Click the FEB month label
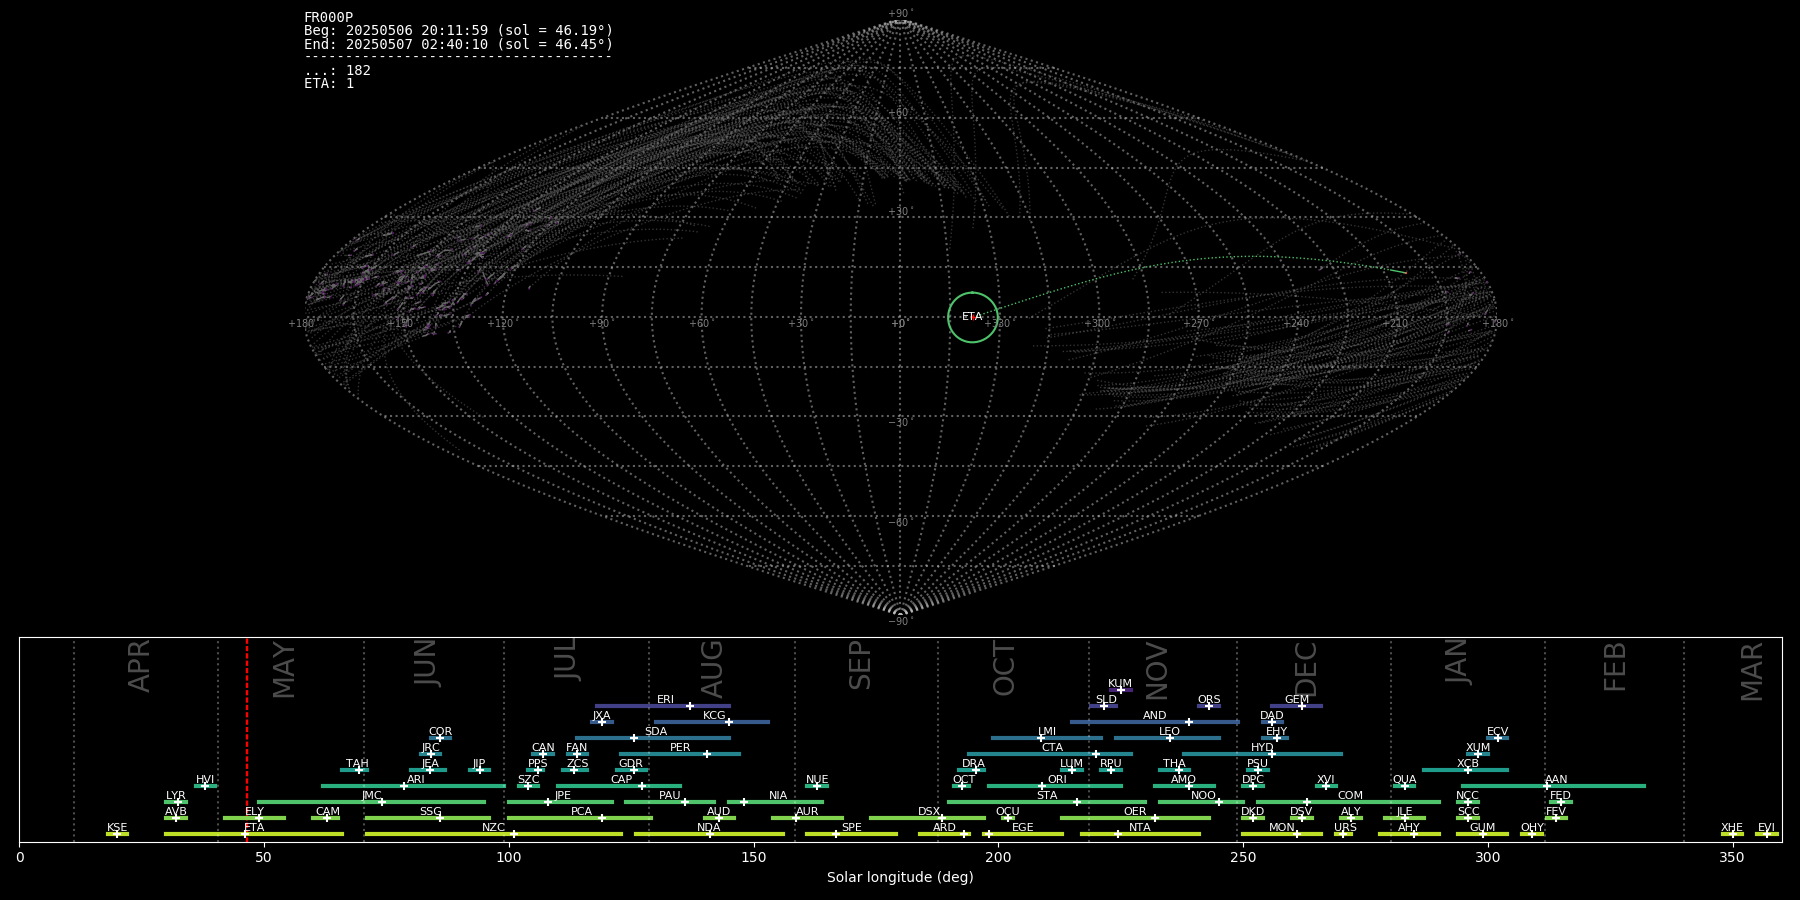 [1615, 667]
